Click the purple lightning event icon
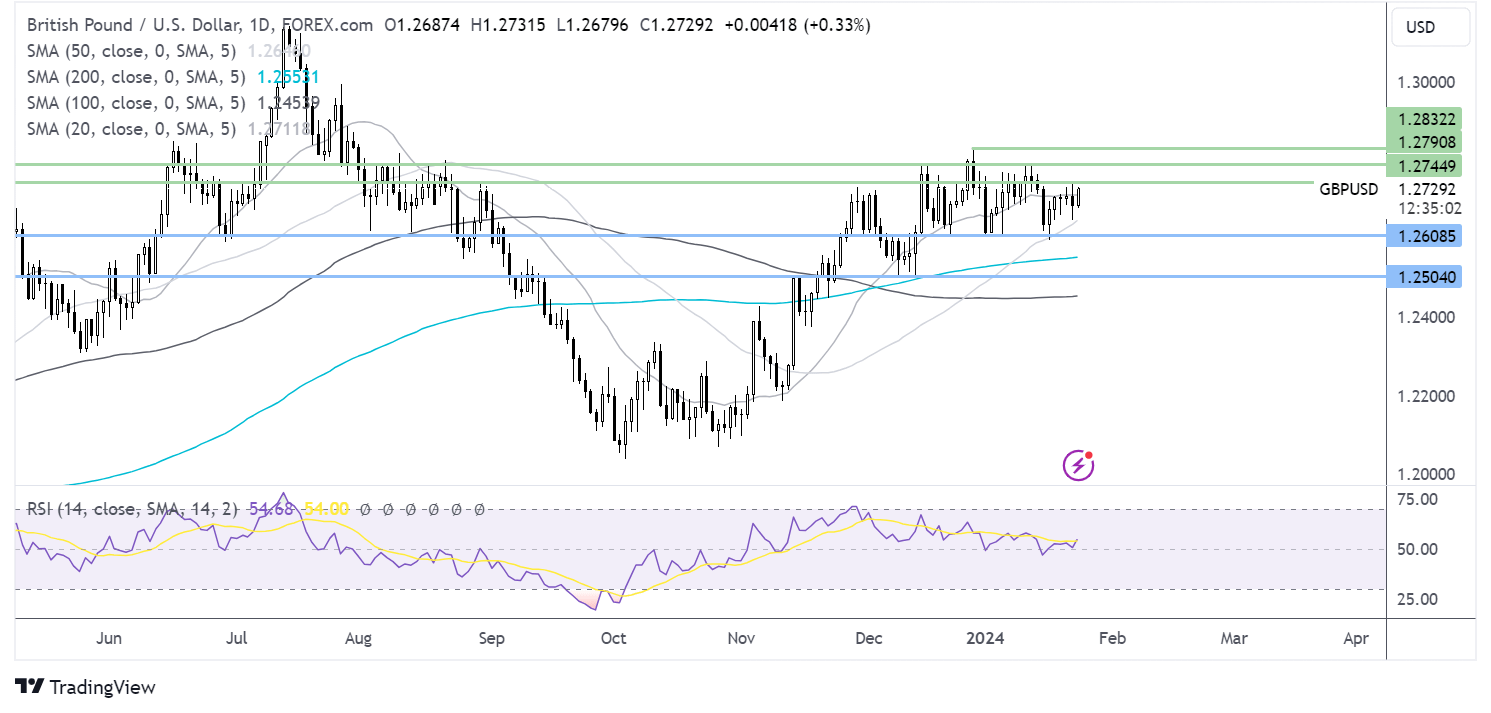This screenshot has height=713, width=1491. pos(1077,464)
